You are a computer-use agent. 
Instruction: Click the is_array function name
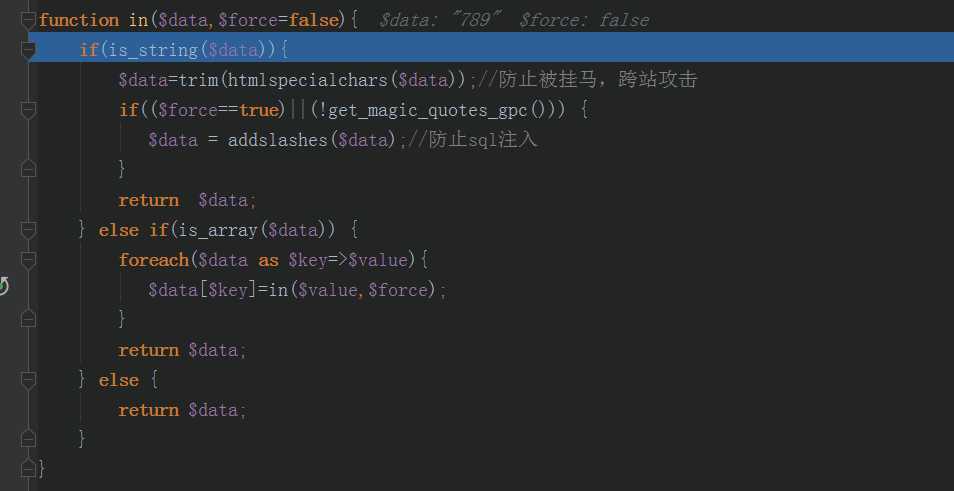point(218,231)
